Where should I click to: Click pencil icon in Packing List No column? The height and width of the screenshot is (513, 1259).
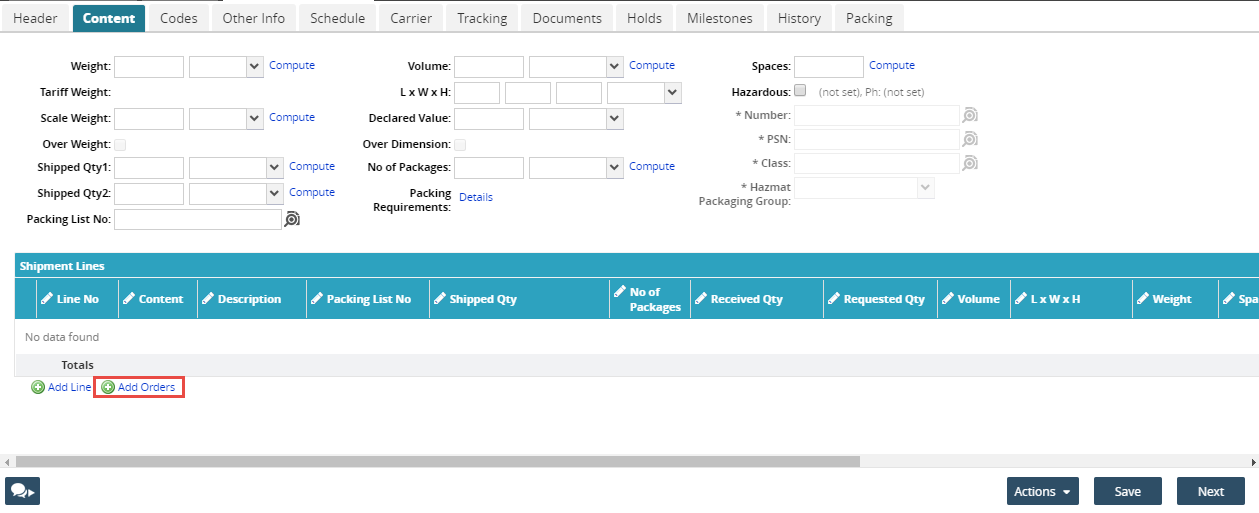click(x=316, y=298)
